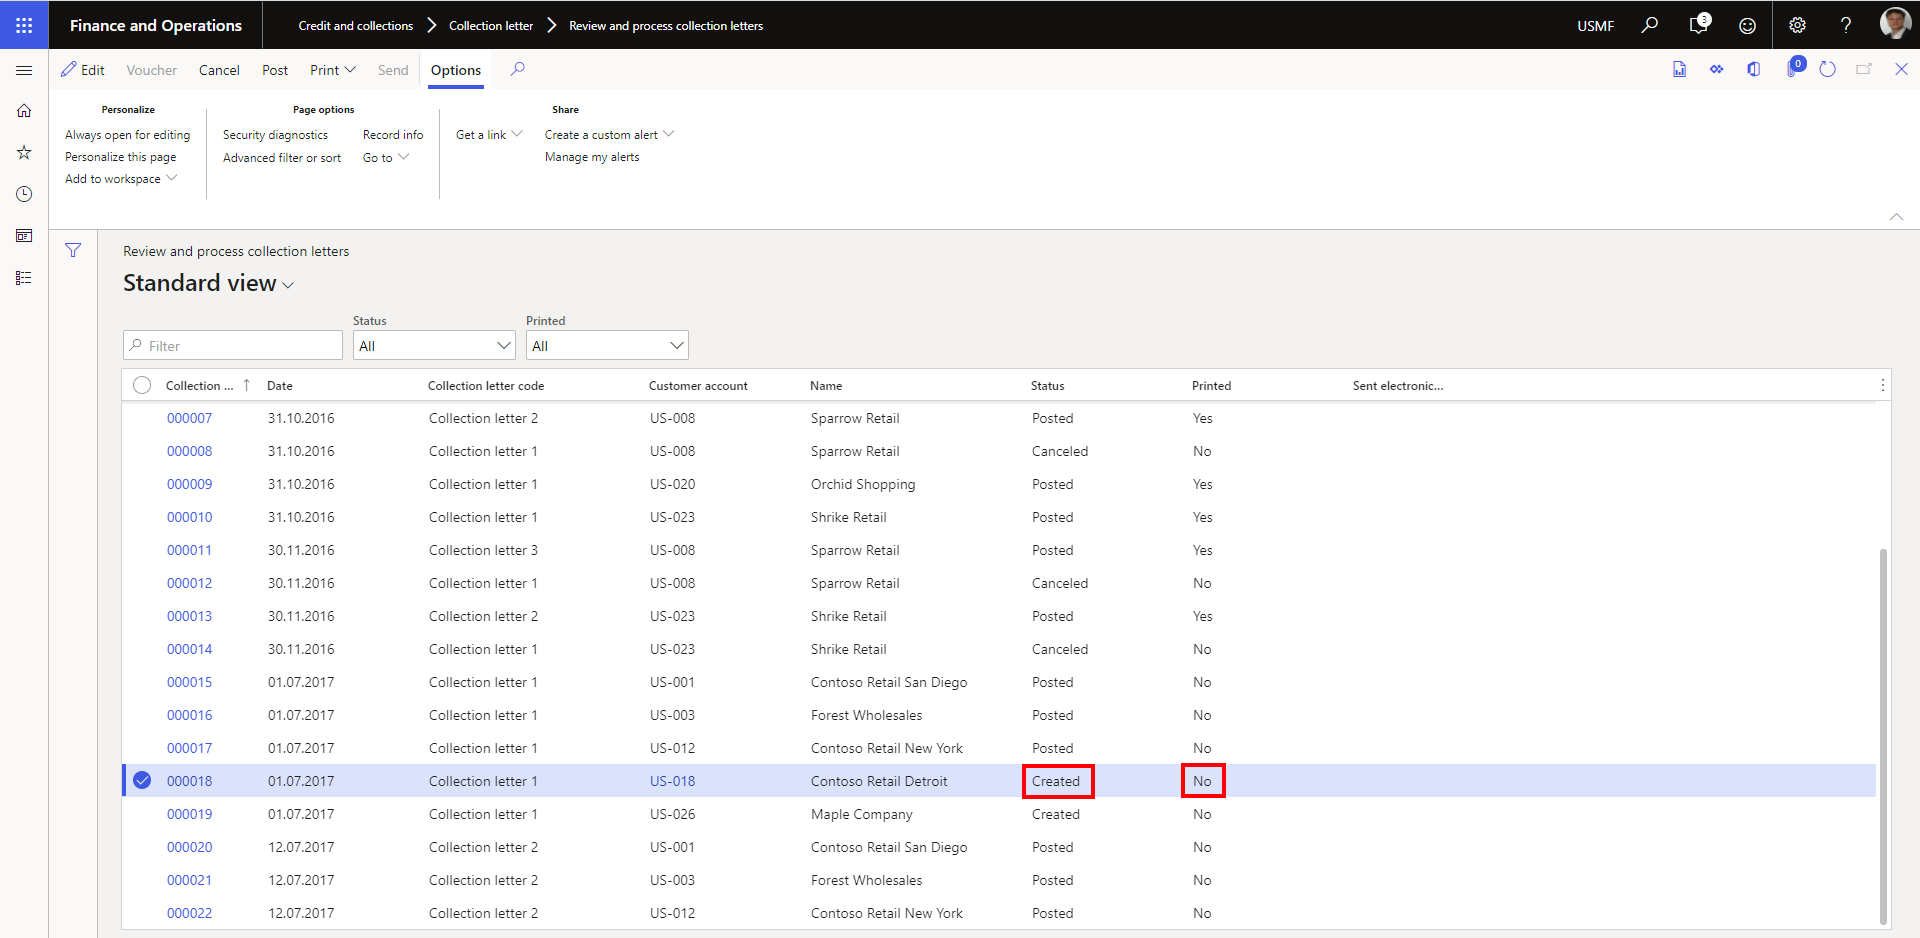Click Personalize this page
This screenshot has height=938, width=1920.
(x=120, y=156)
